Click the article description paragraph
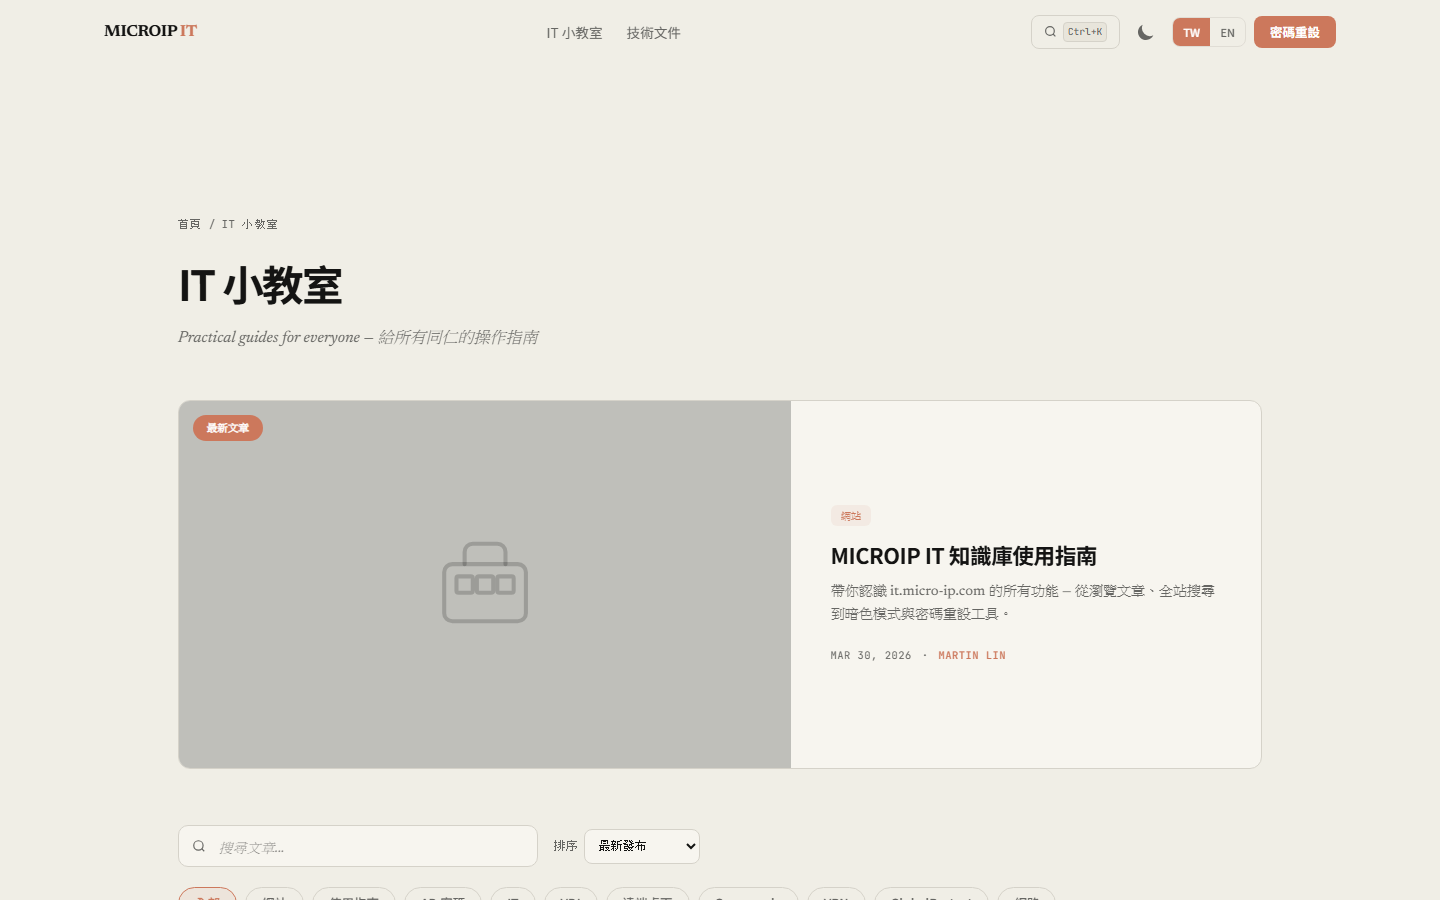 (1023, 602)
